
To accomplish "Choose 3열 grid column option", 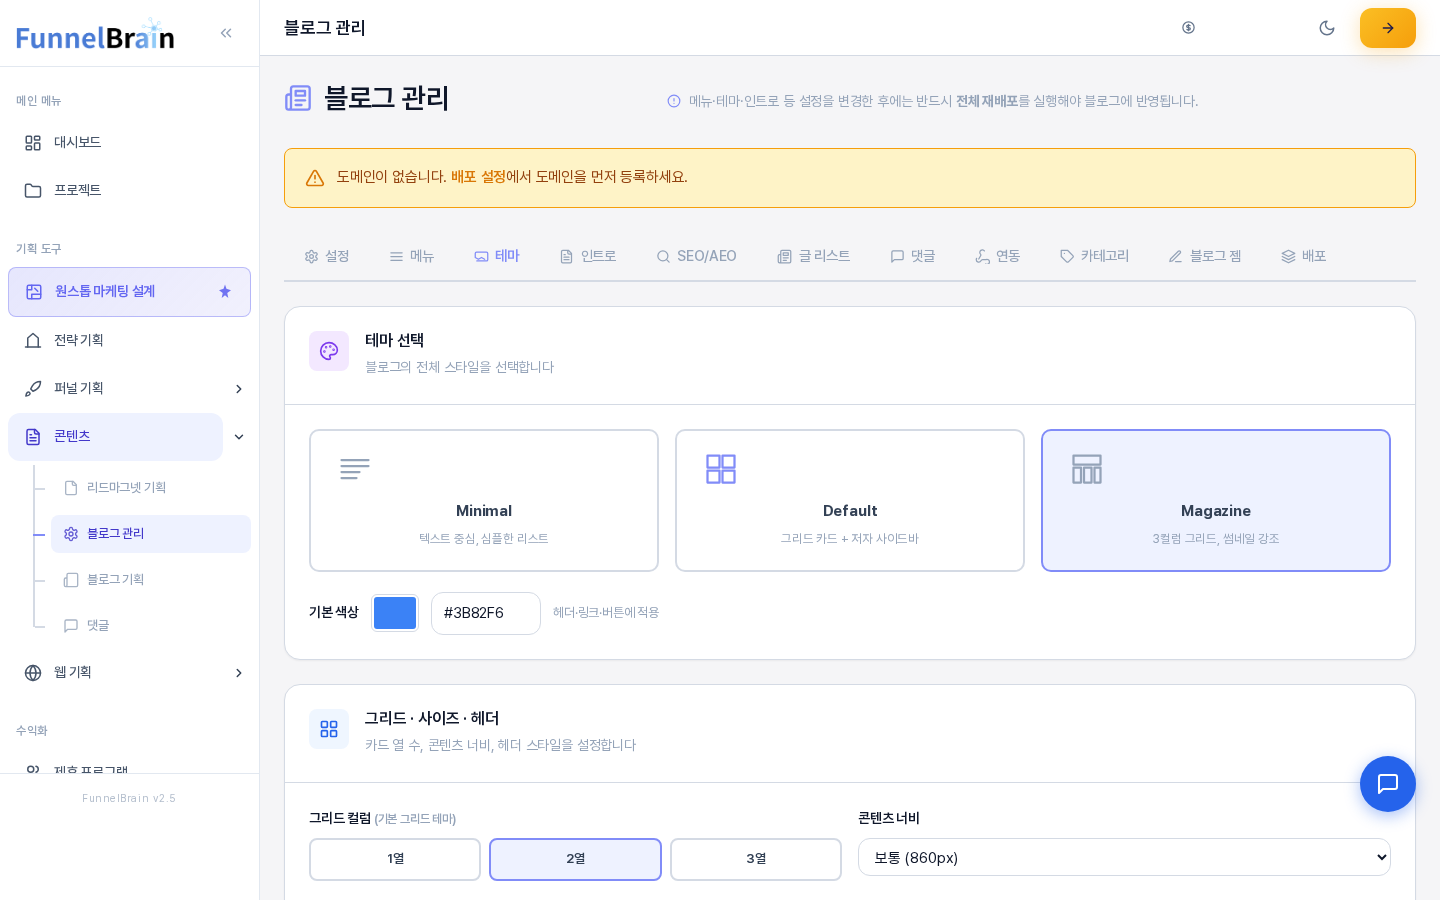I will point(756,860).
